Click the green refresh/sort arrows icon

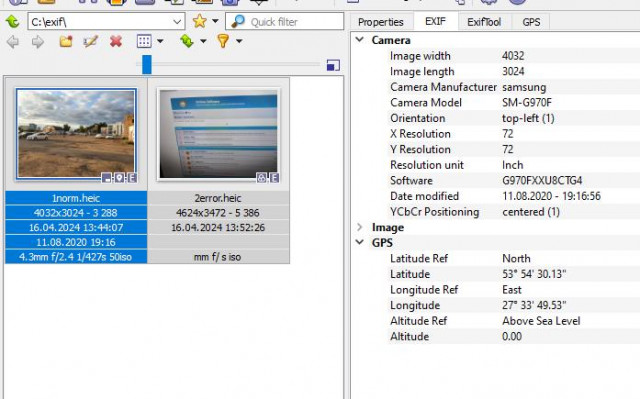click(x=187, y=41)
